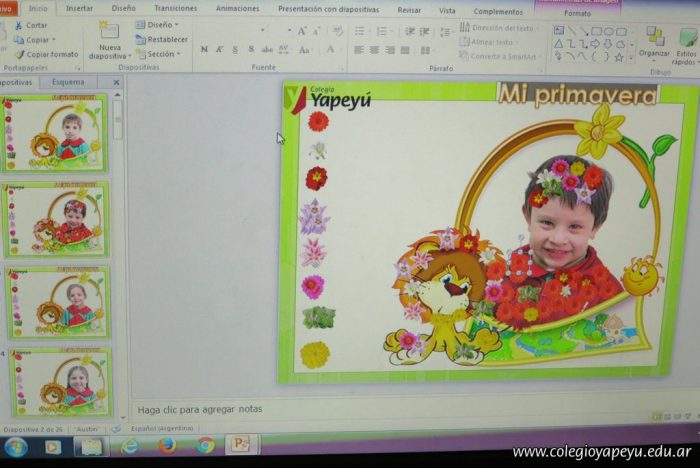Toggle italic text formatting
The image size is (700, 468).
coord(220,49)
